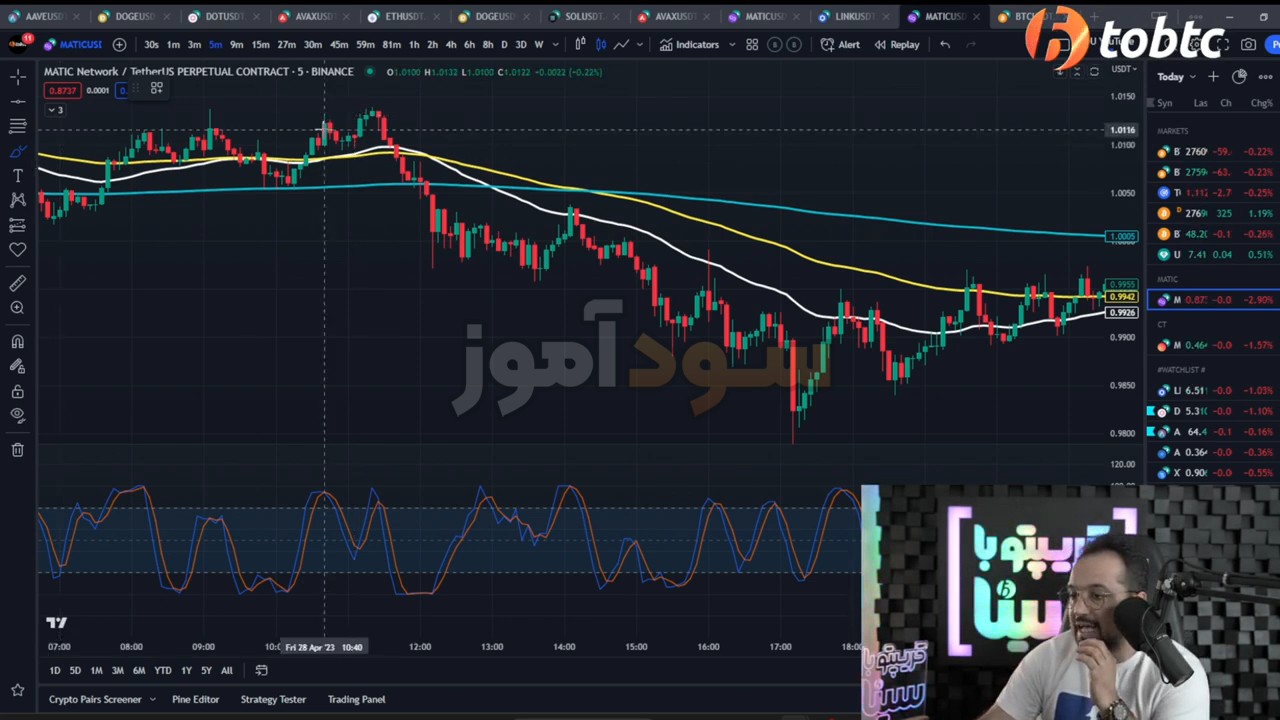Select the 4h timeframe
The height and width of the screenshot is (720, 1280).
(451, 44)
